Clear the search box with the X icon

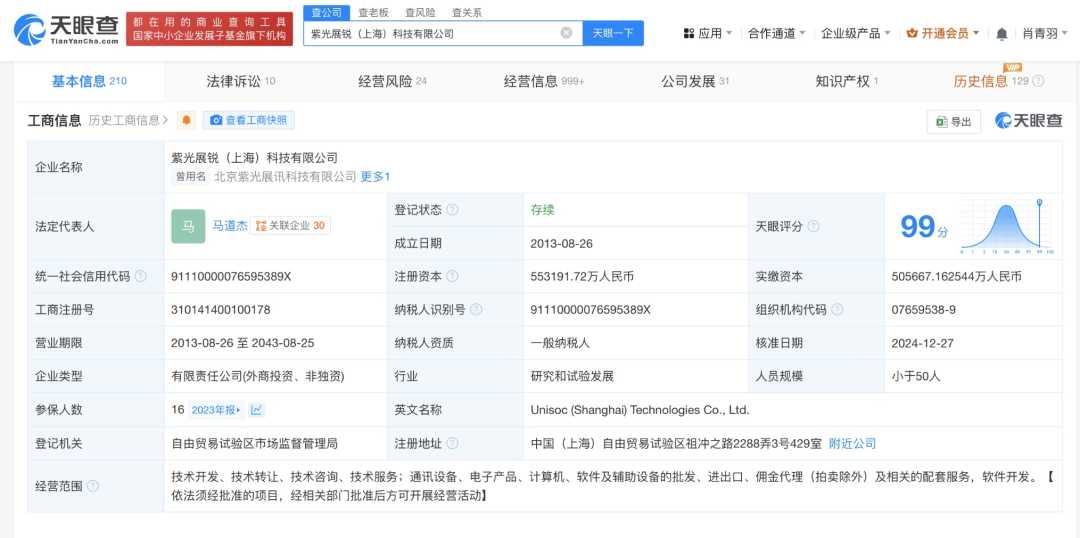566,33
